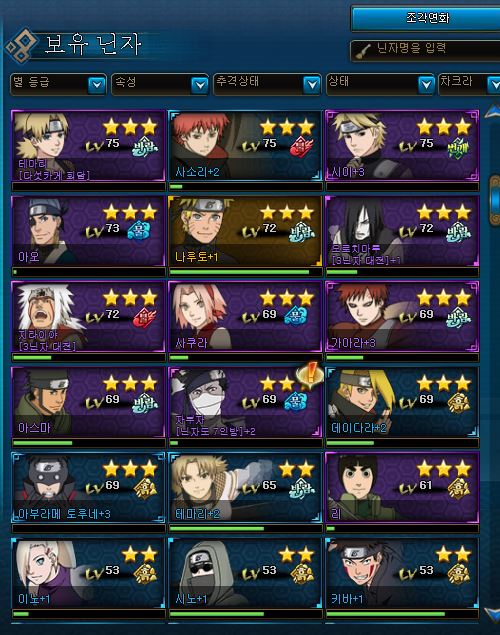Click the scroll-down arrow beside ninja list
The height and width of the screenshot is (635, 500).
pyautogui.click(x=494, y=614)
